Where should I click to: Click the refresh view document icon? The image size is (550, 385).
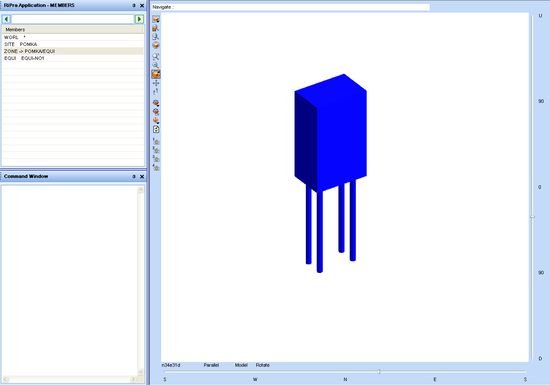156,129
